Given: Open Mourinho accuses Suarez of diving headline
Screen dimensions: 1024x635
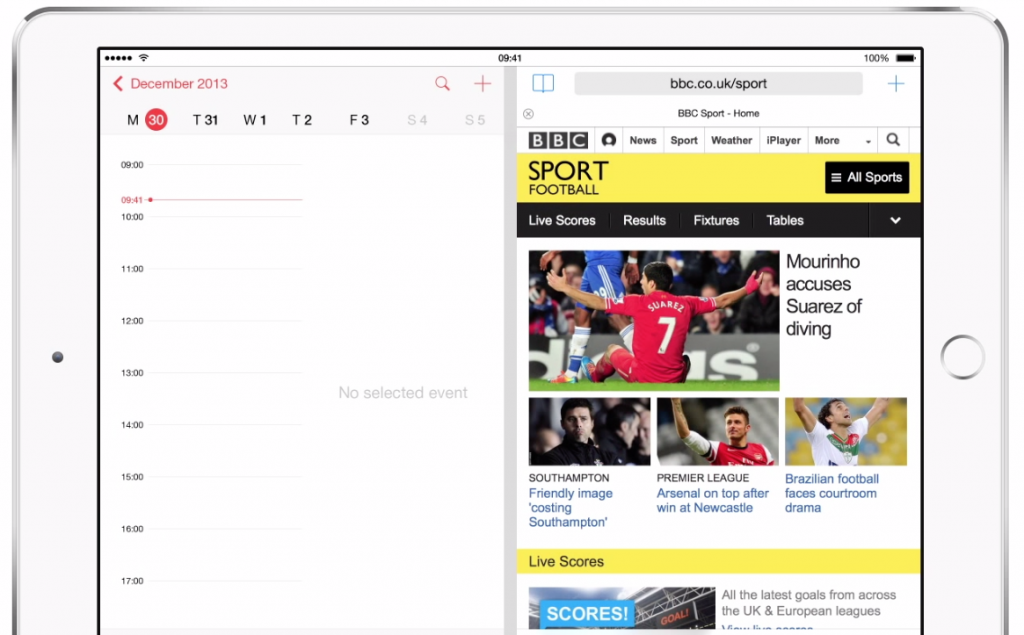Looking at the screenshot, I should click(x=823, y=295).
